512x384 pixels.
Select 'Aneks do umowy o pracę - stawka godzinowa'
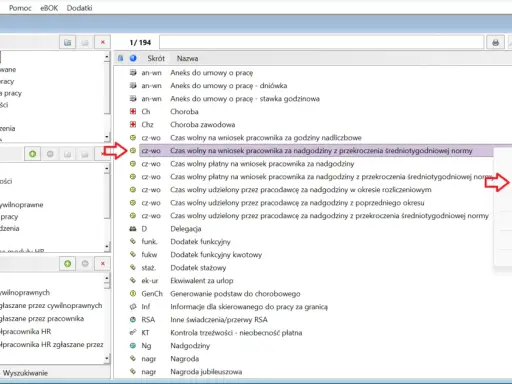pyautogui.click(x=245, y=99)
